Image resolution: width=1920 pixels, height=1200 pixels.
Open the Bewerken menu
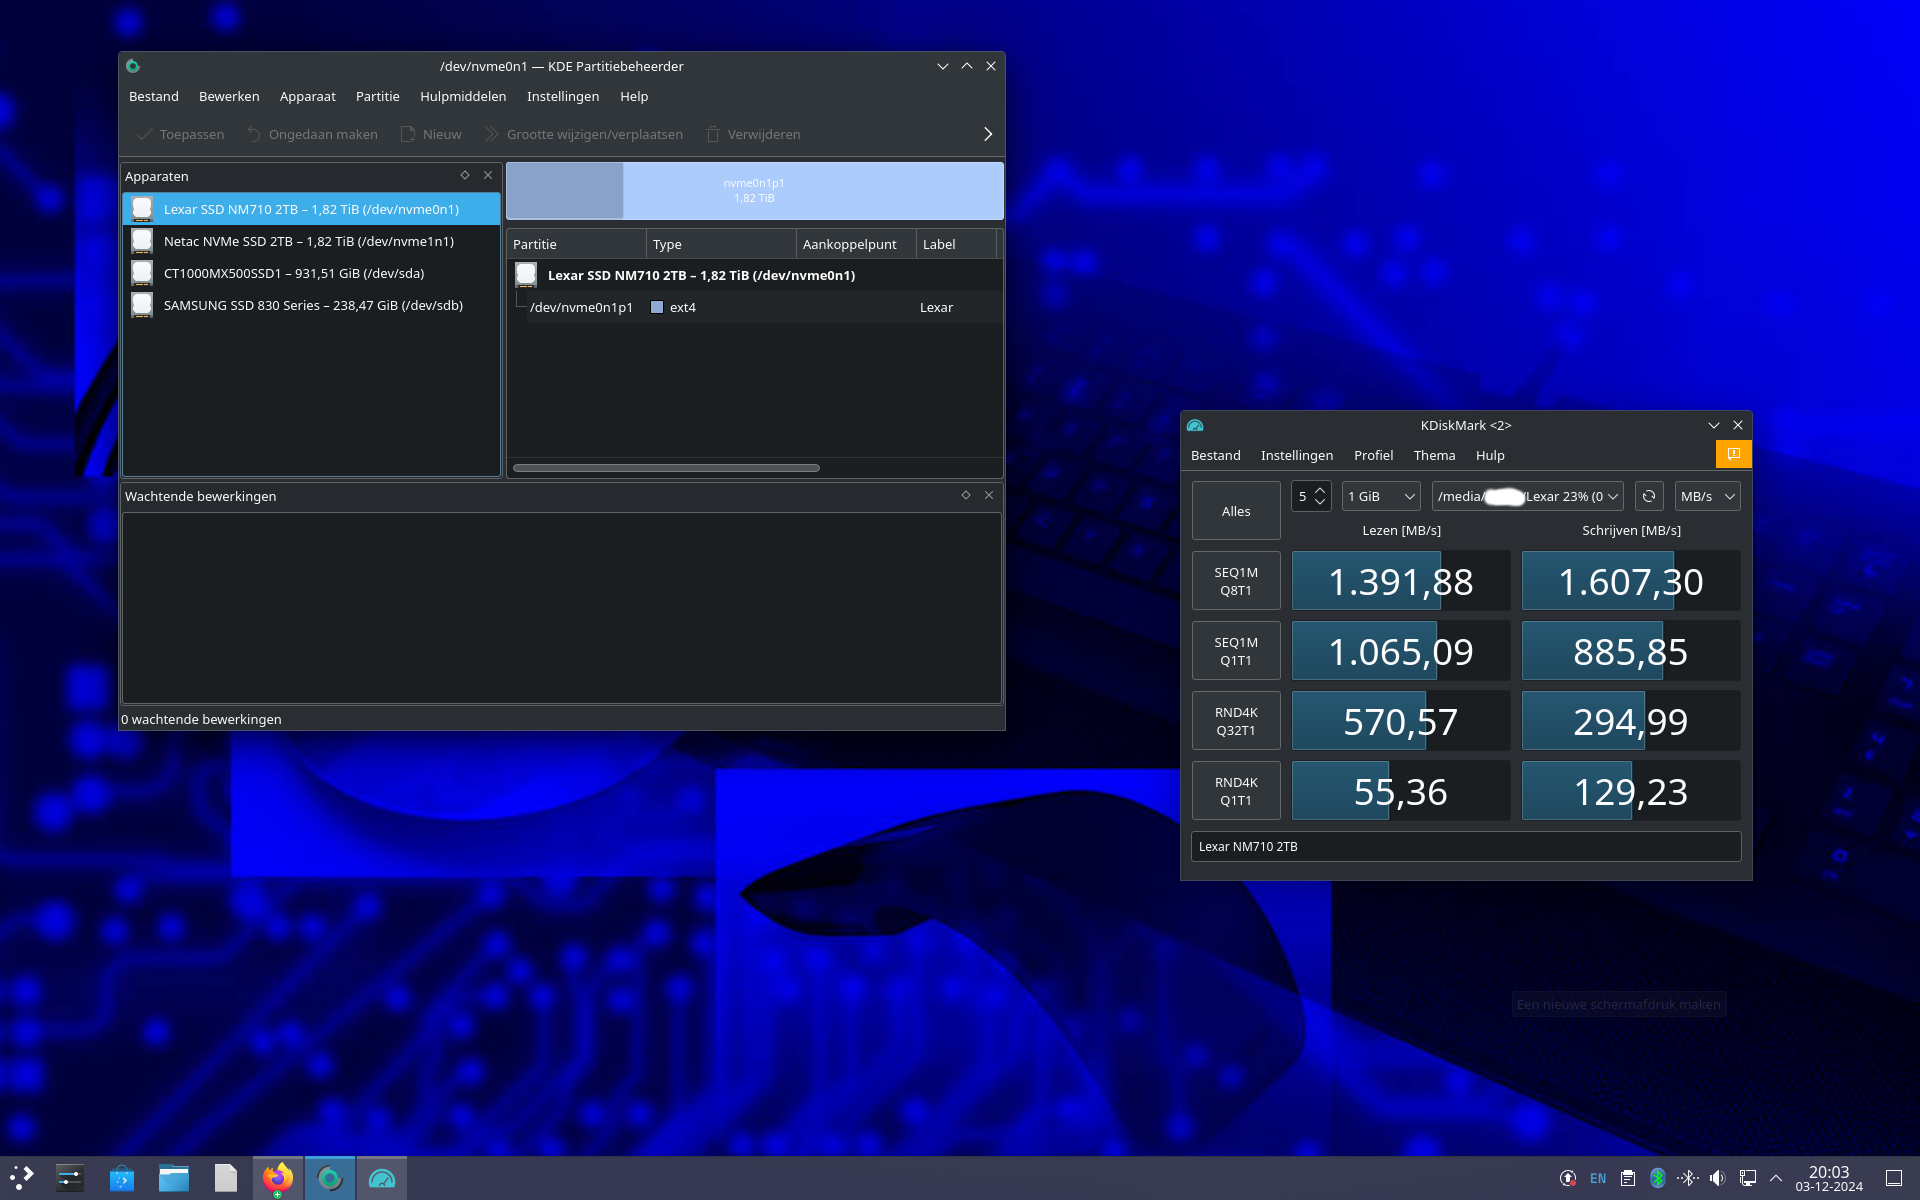click(229, 96)
